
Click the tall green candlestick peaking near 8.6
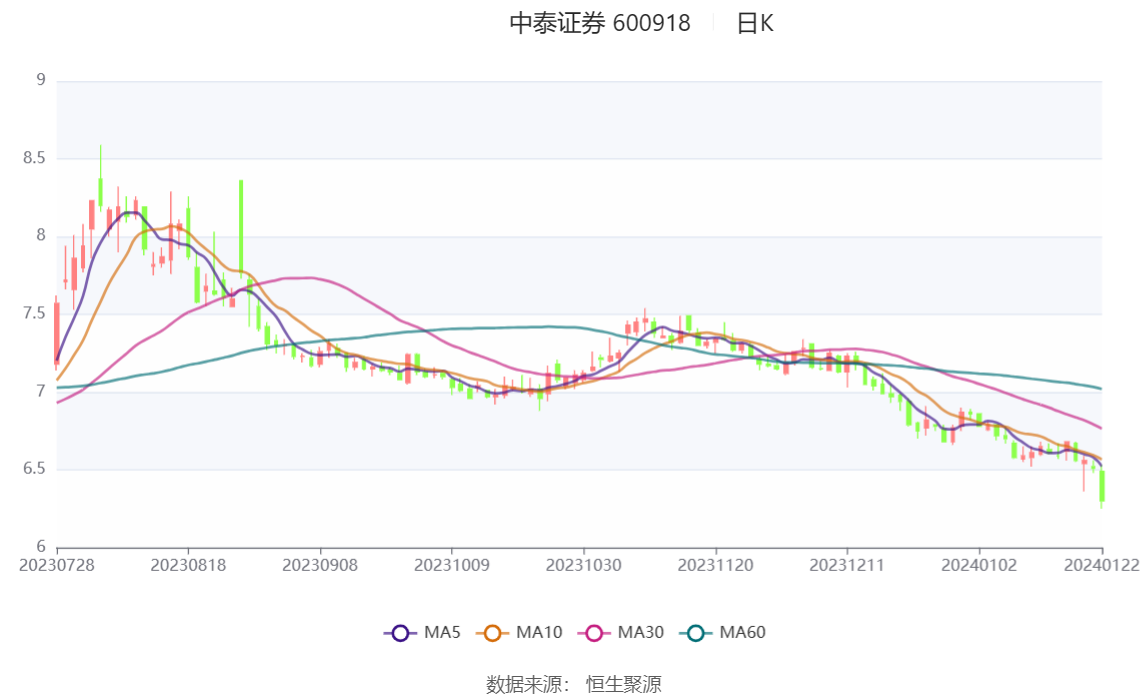(100, 178)
